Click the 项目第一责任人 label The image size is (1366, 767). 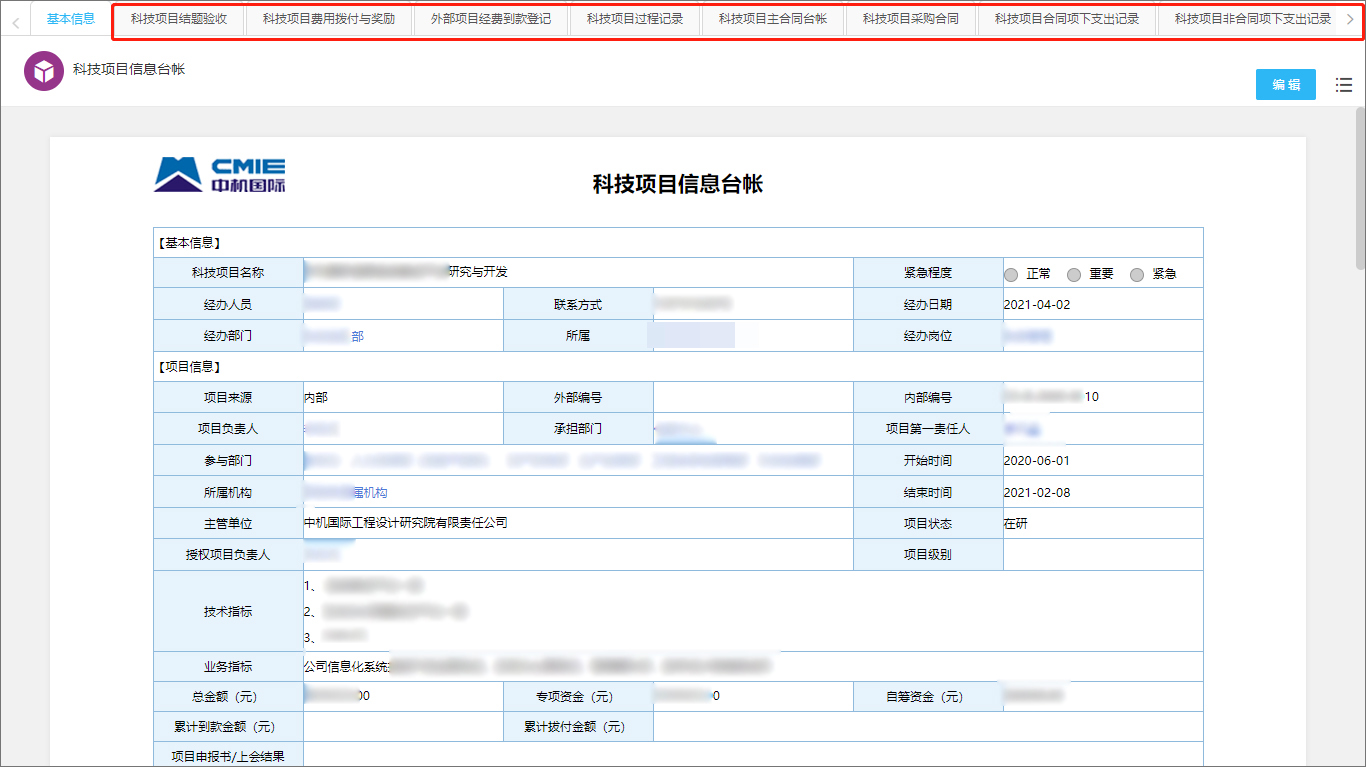[928, 429]
